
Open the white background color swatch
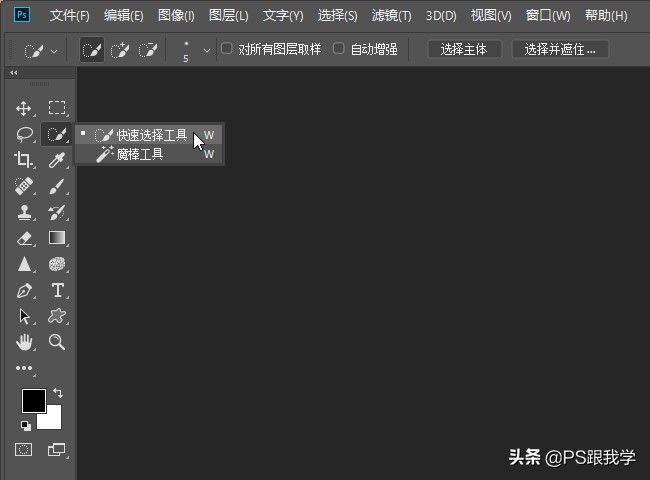[x=52, y=419]
